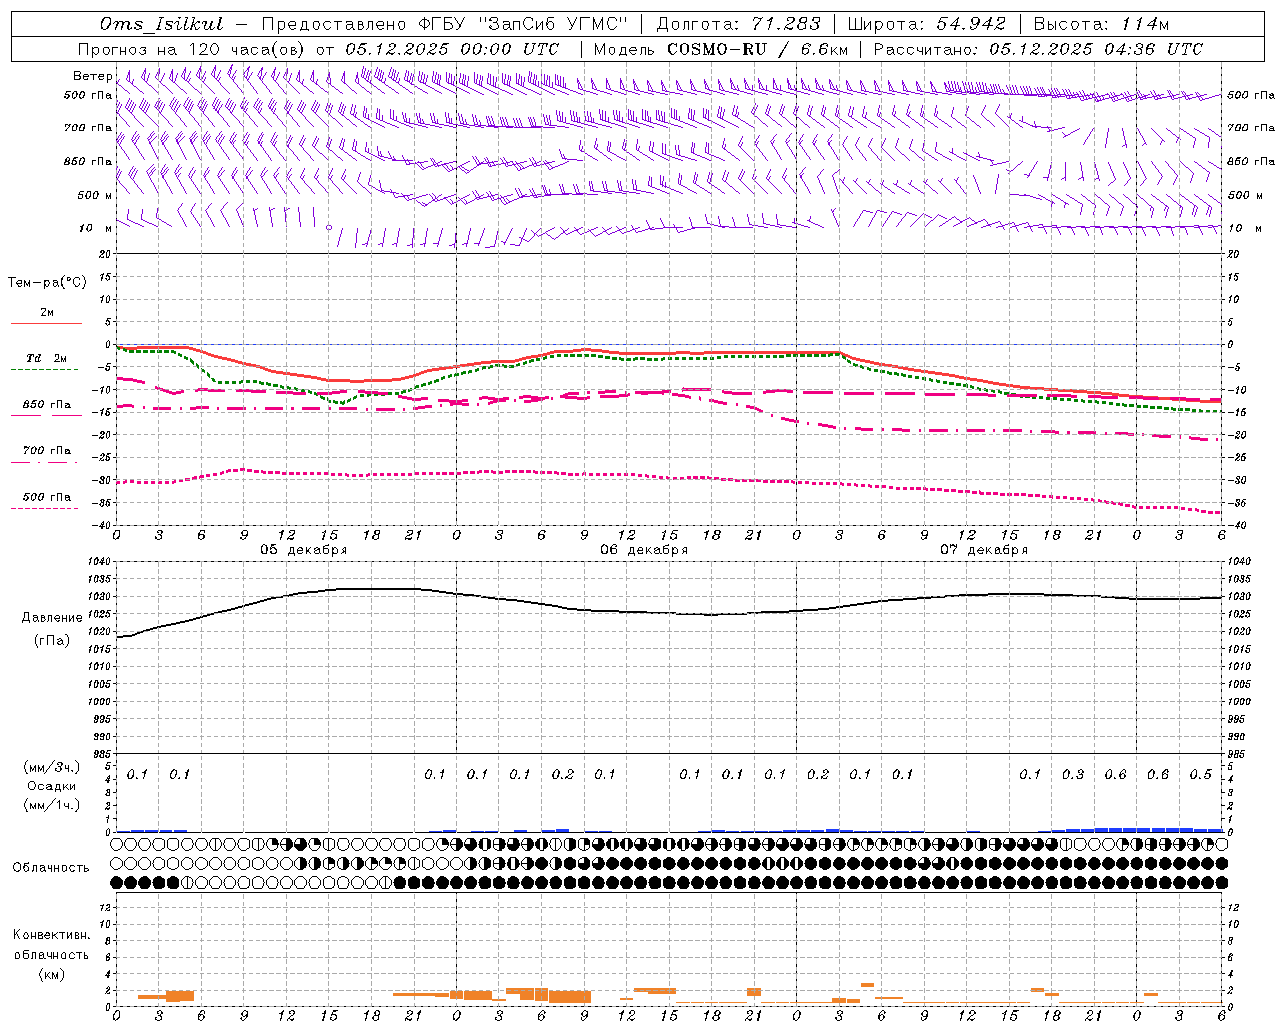1280x1024 pixels.
Task: Click the 05 декабря date label
Action: point(304,550)
